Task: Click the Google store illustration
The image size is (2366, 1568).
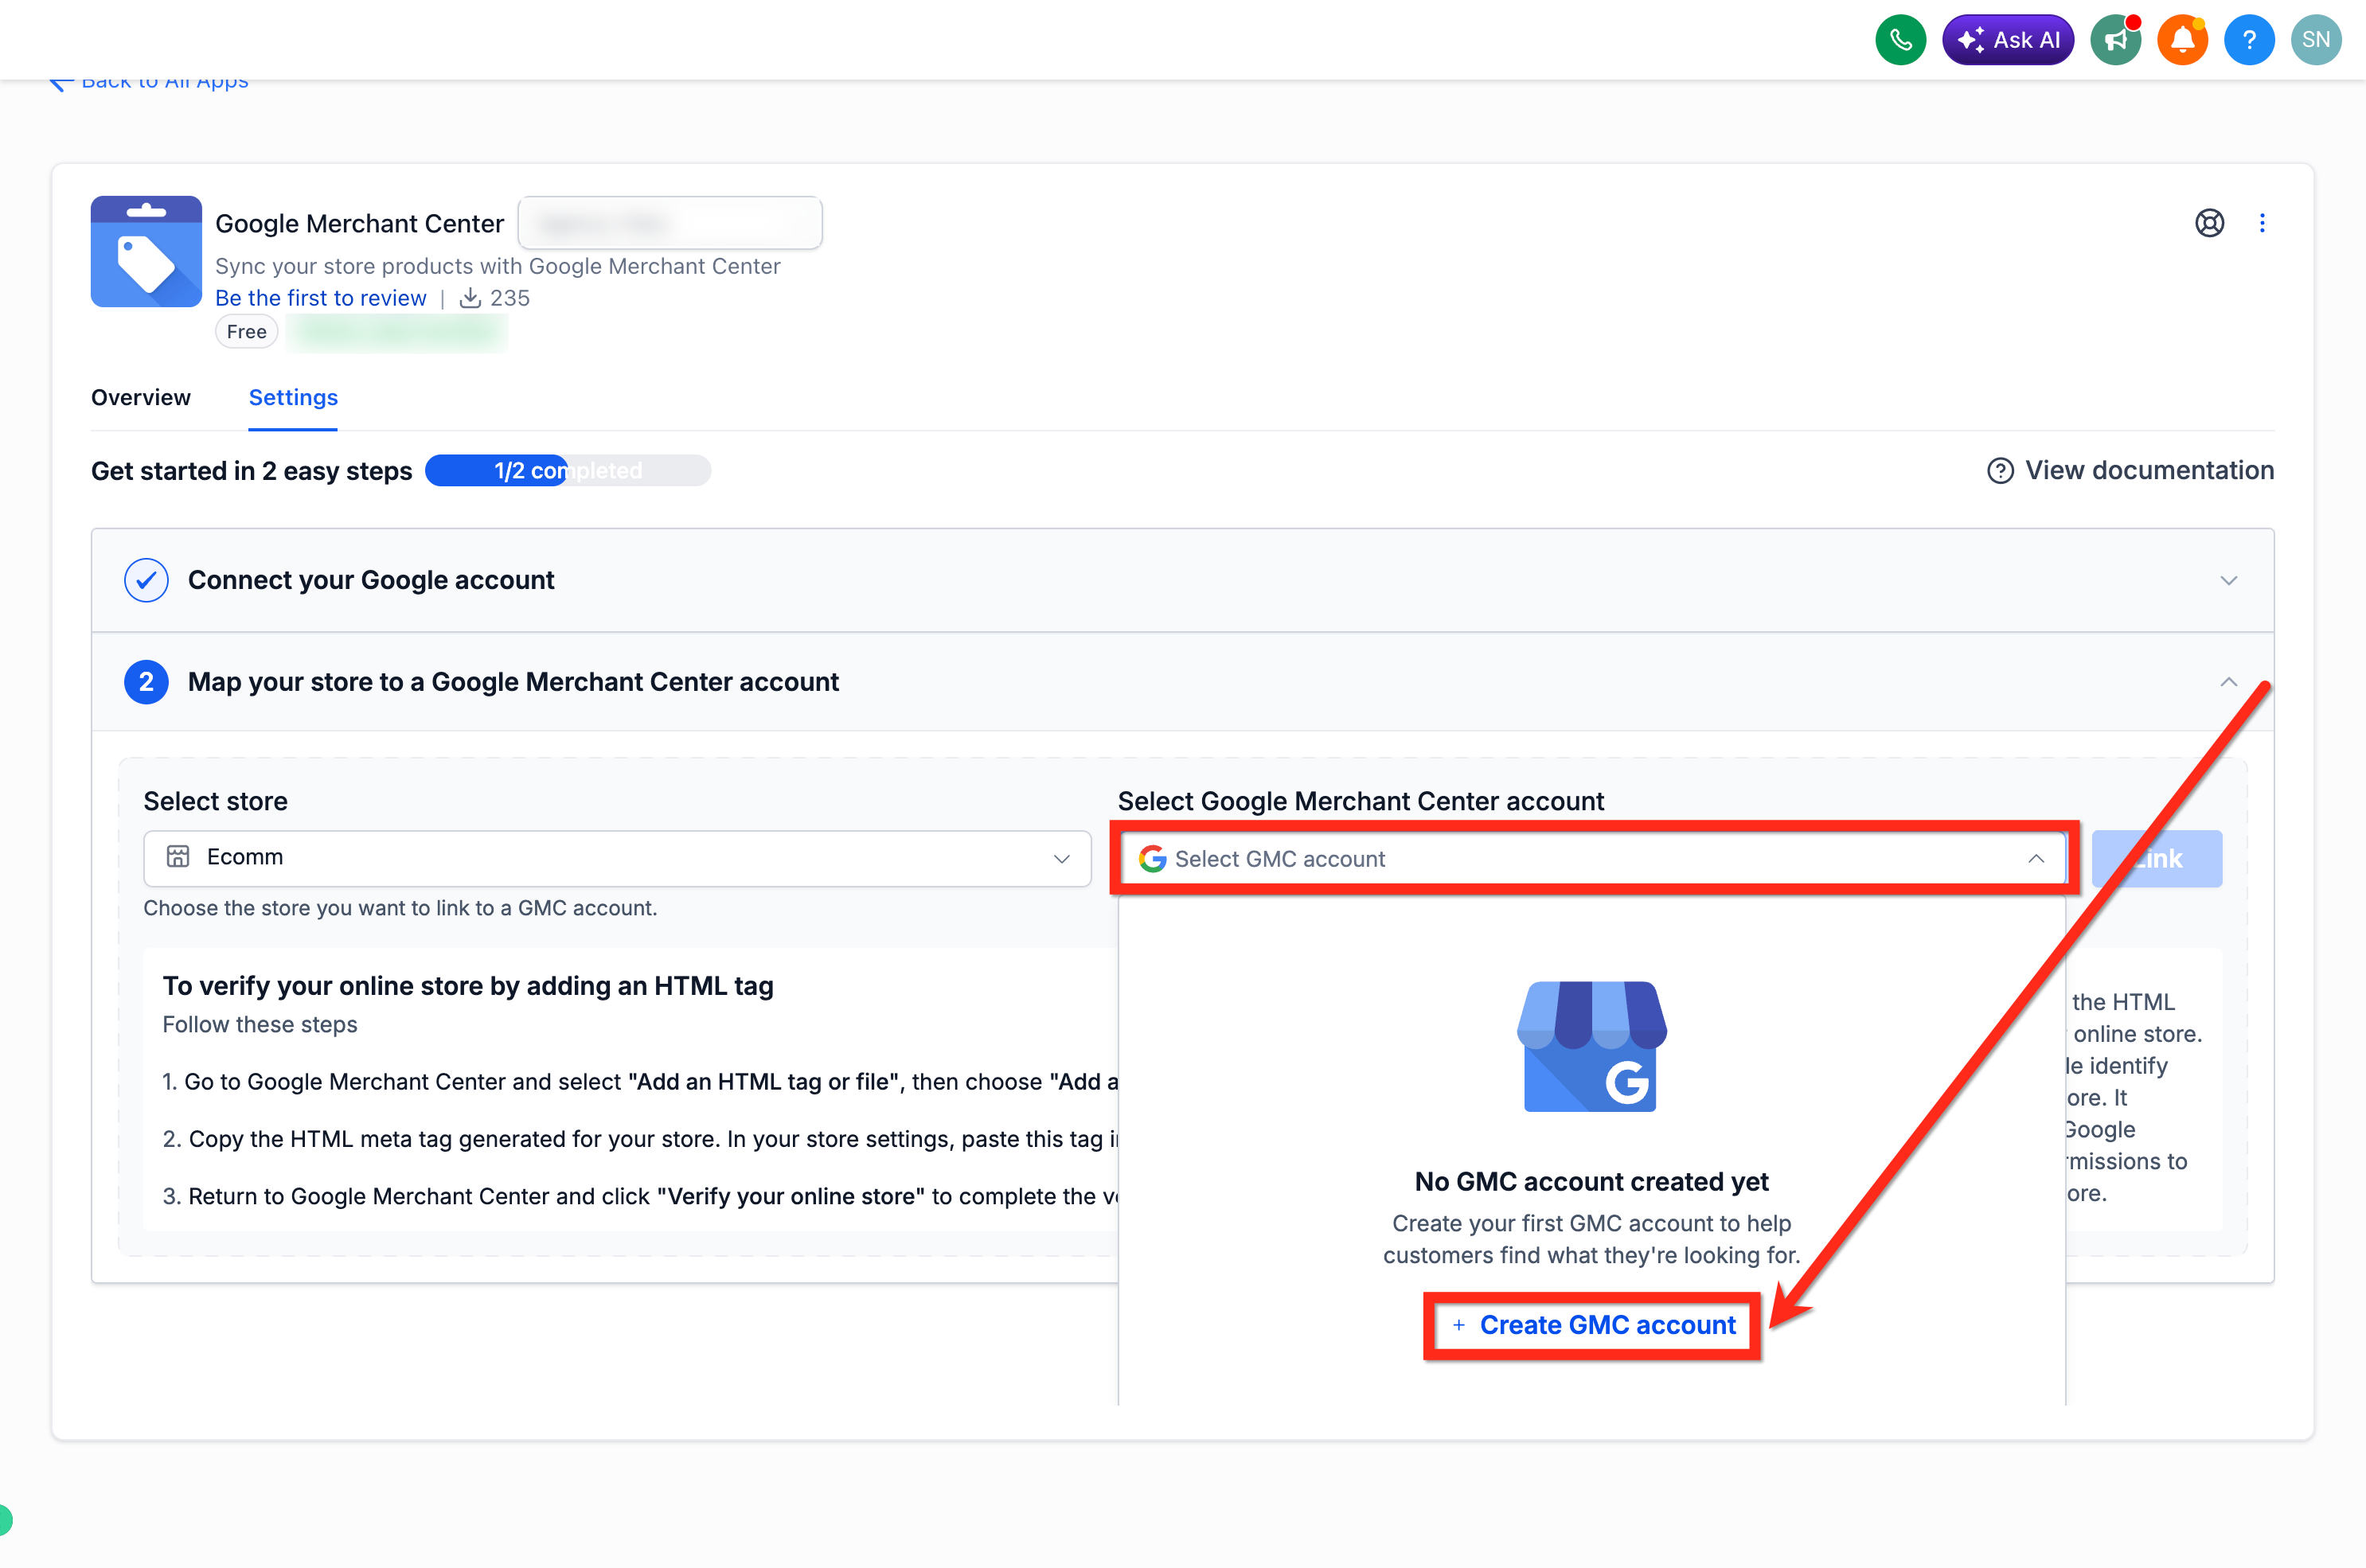Action: (1592, 1046)
